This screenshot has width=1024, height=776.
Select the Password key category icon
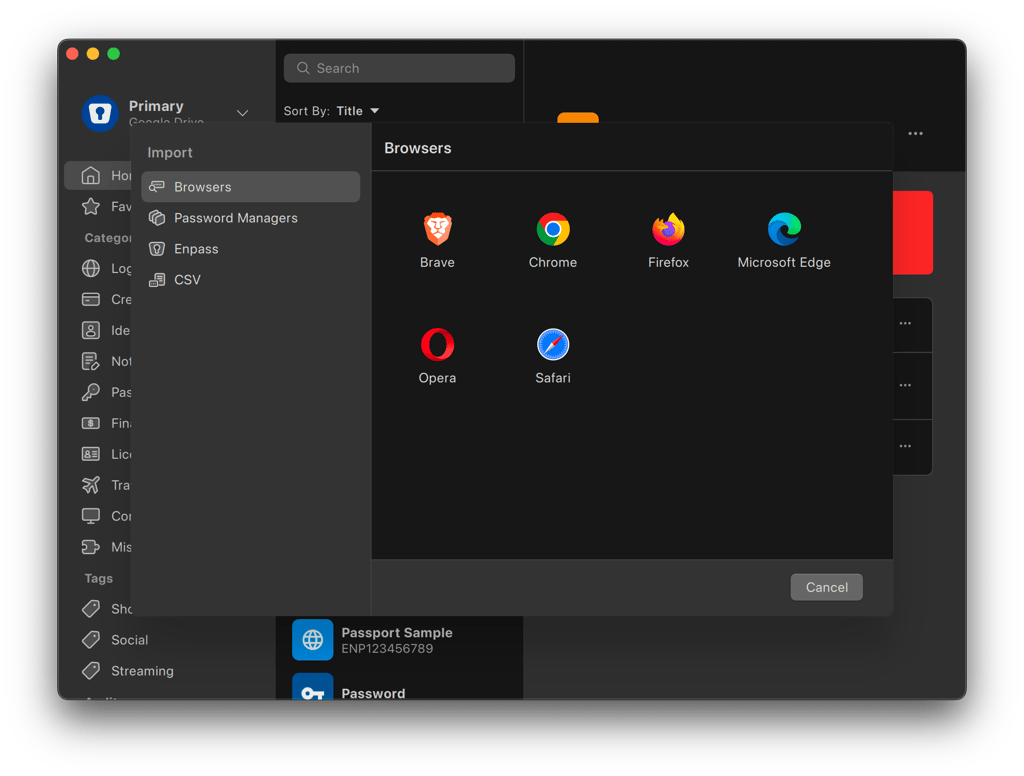click(x=91, y=392)
